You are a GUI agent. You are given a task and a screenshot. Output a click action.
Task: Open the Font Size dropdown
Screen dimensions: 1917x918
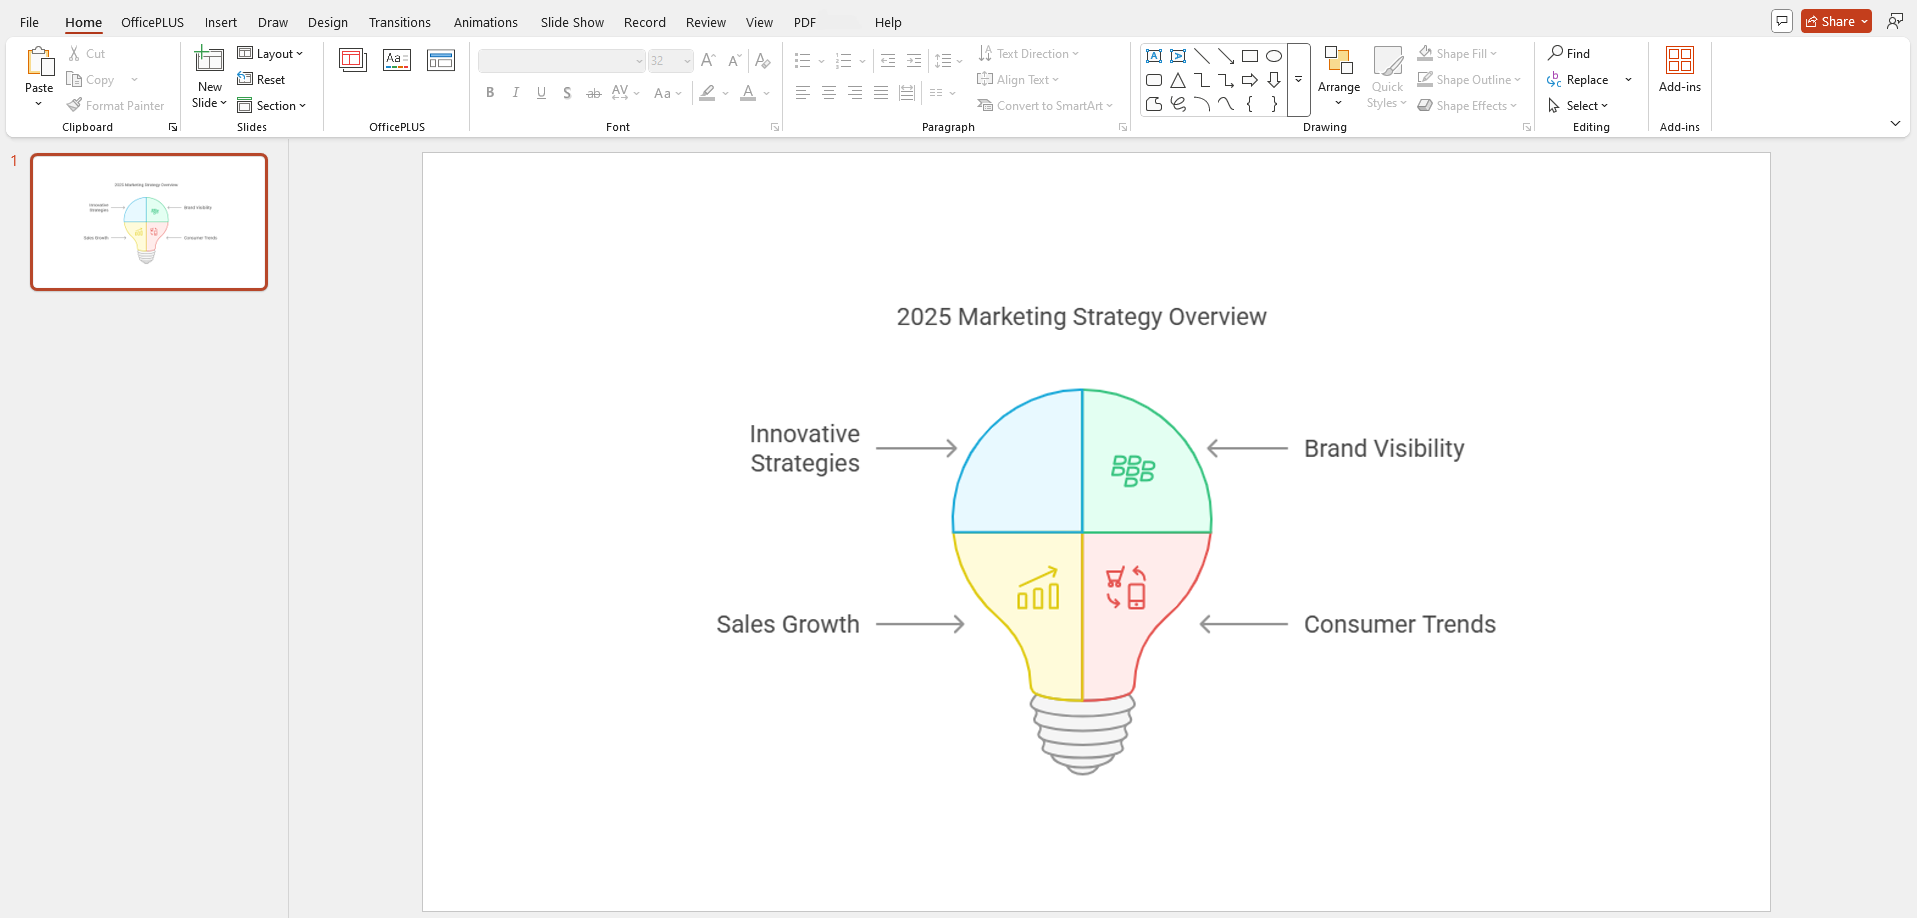(x=686, y=60)
